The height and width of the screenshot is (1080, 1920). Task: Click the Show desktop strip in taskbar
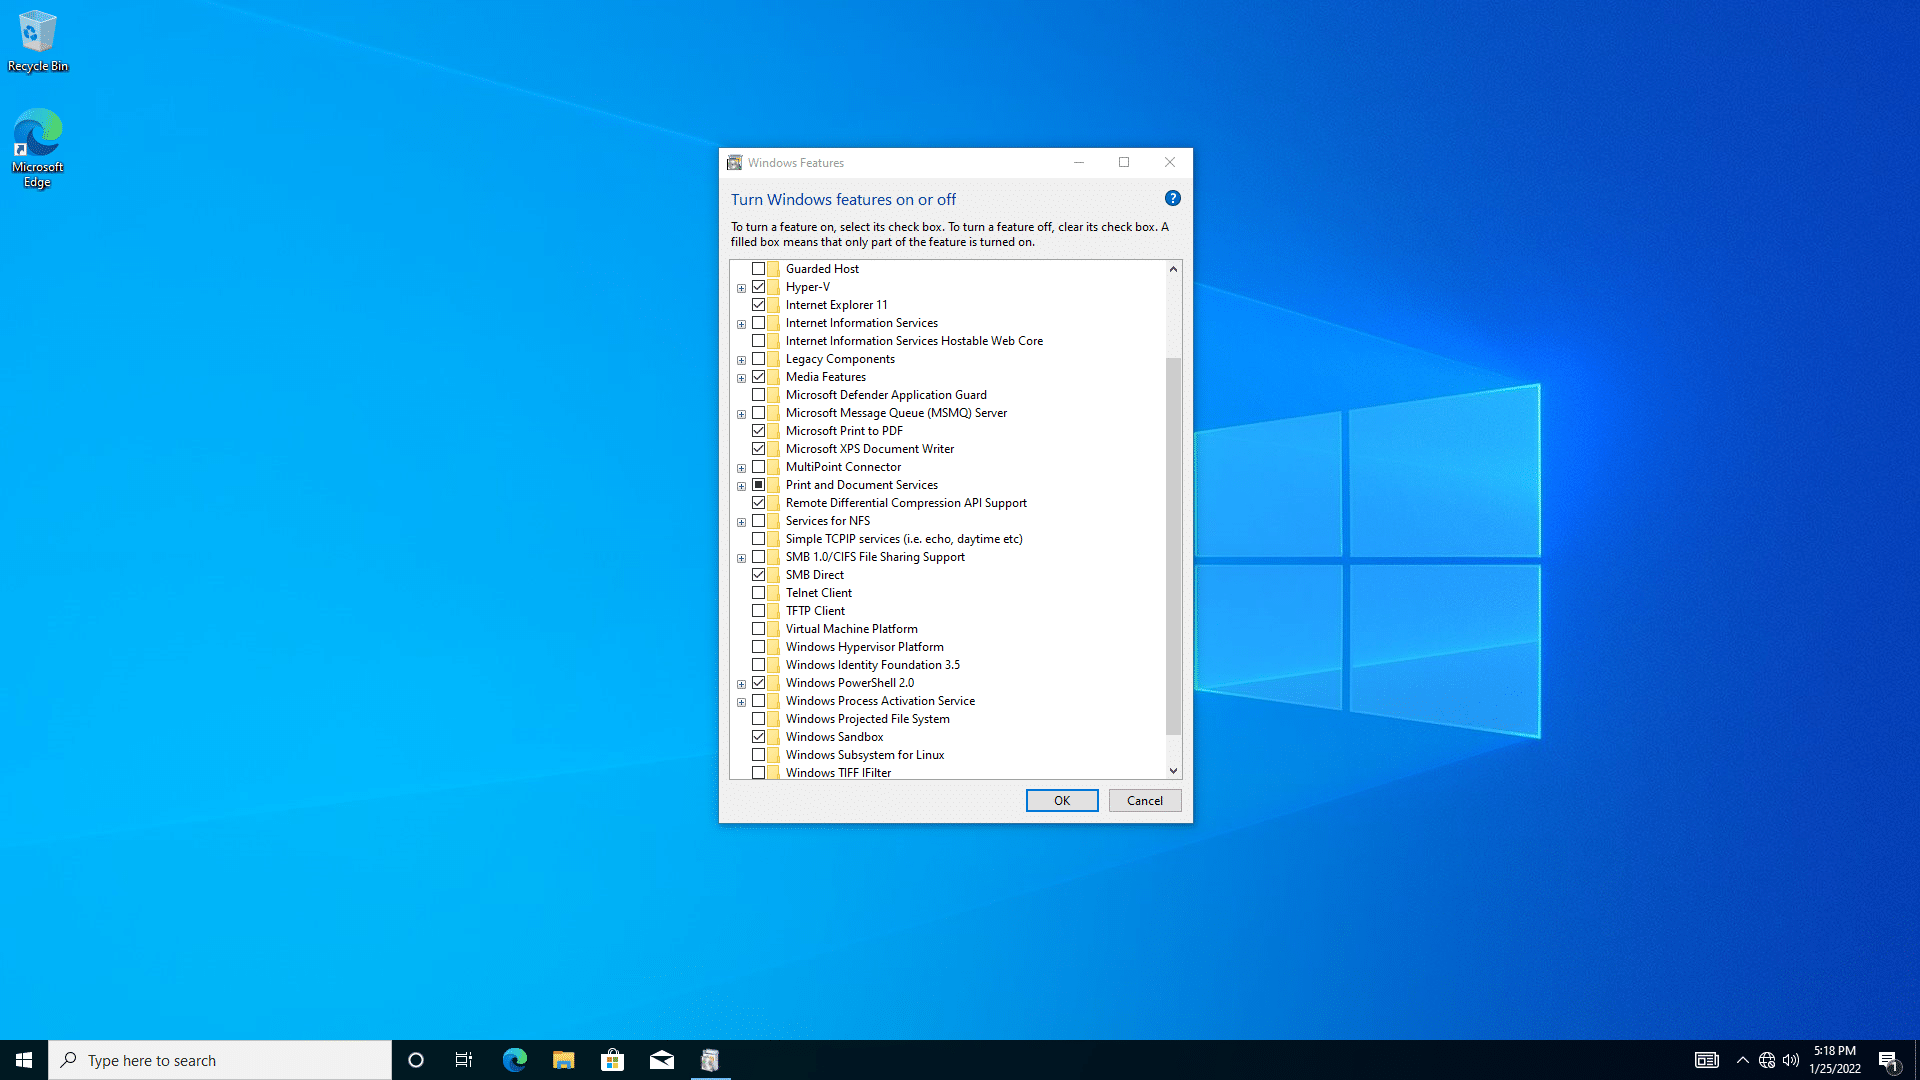click(x=1917, y=1060)
